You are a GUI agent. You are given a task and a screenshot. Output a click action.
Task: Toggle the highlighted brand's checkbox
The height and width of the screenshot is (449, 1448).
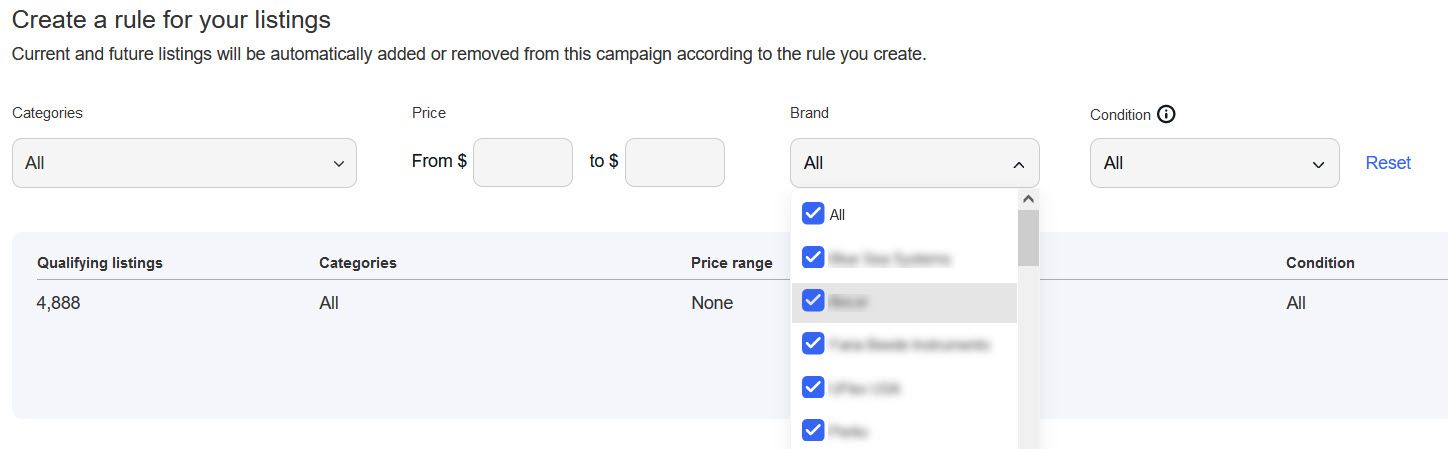point(813,301)
